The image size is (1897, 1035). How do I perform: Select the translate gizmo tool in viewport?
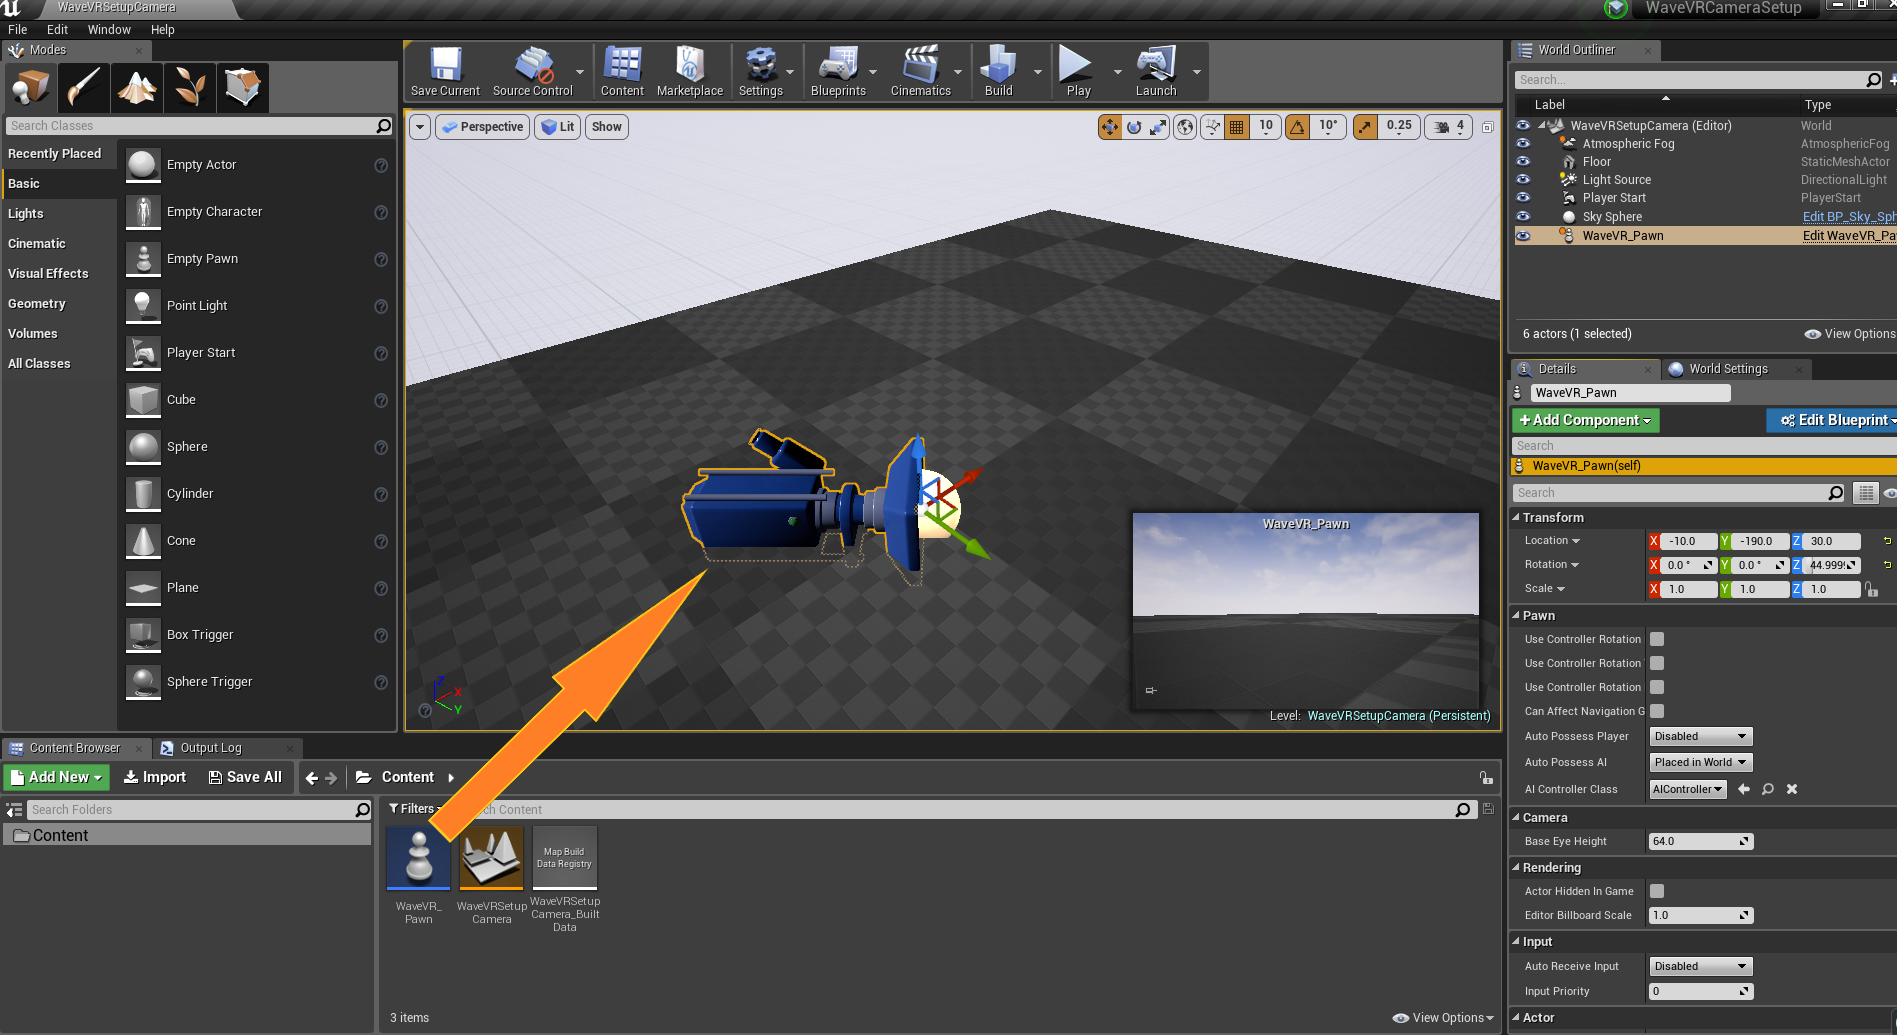point(1109,127)
